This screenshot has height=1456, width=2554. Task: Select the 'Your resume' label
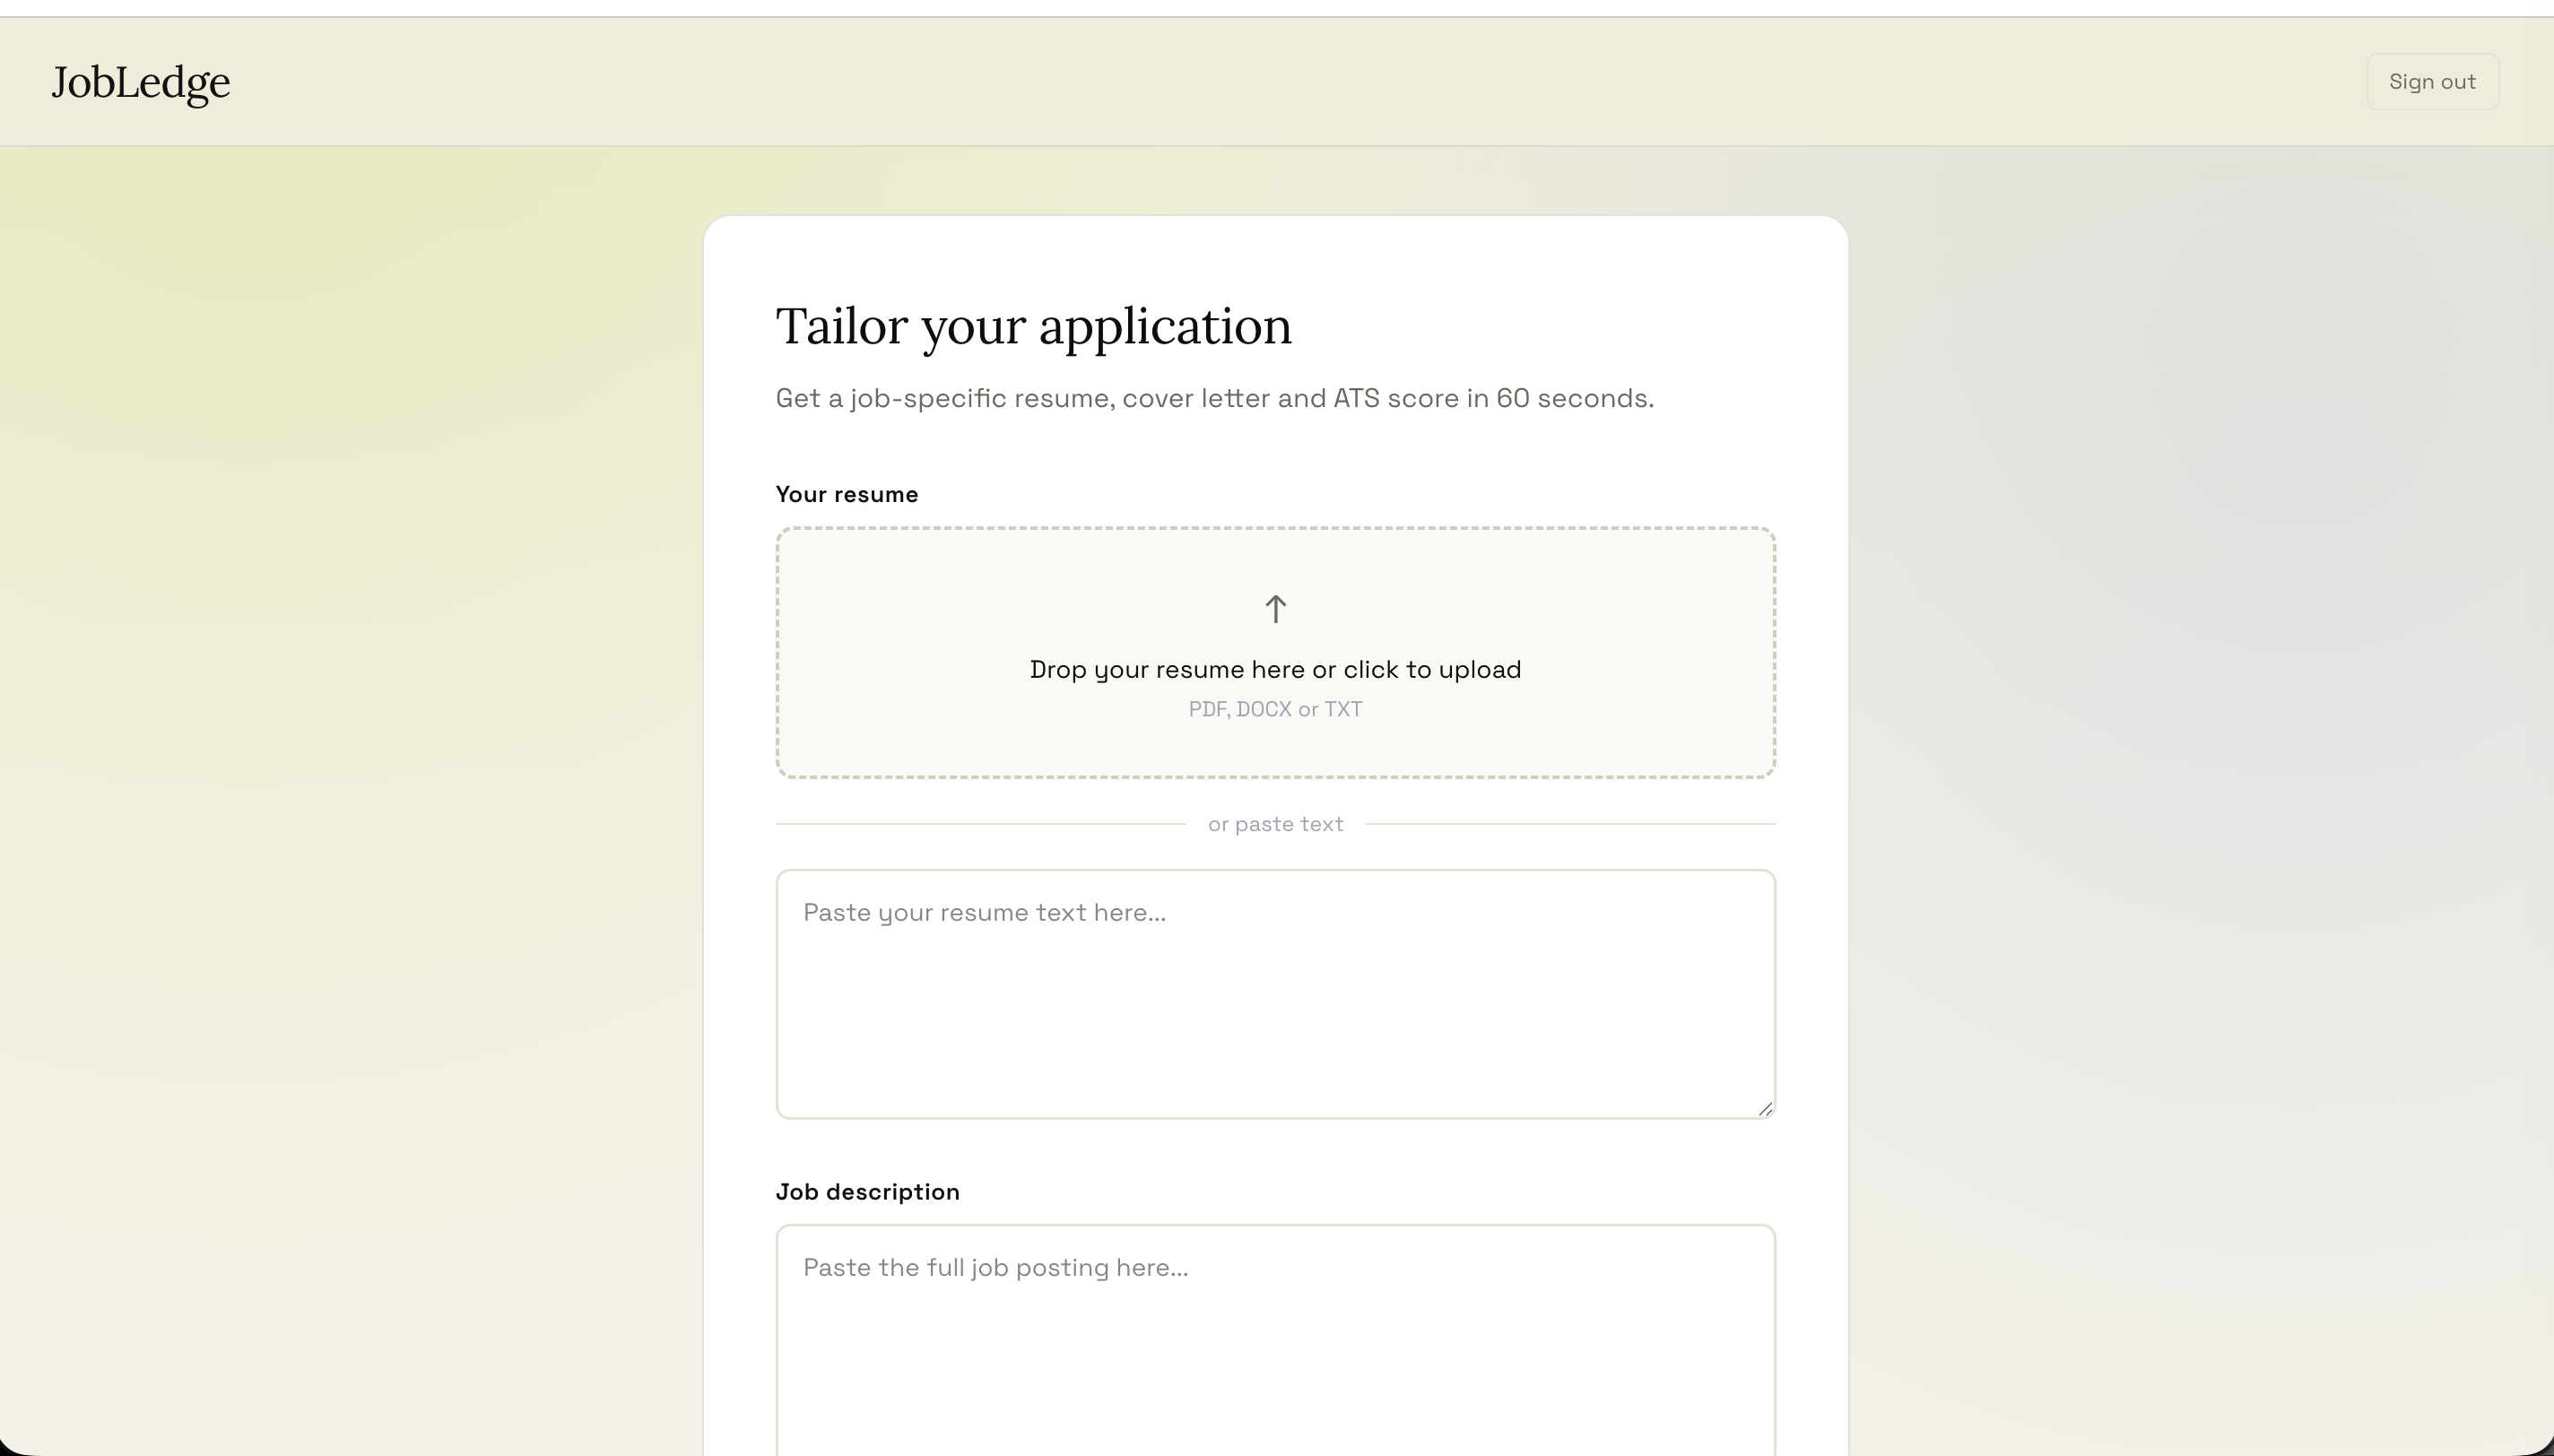tap(847, 494)
